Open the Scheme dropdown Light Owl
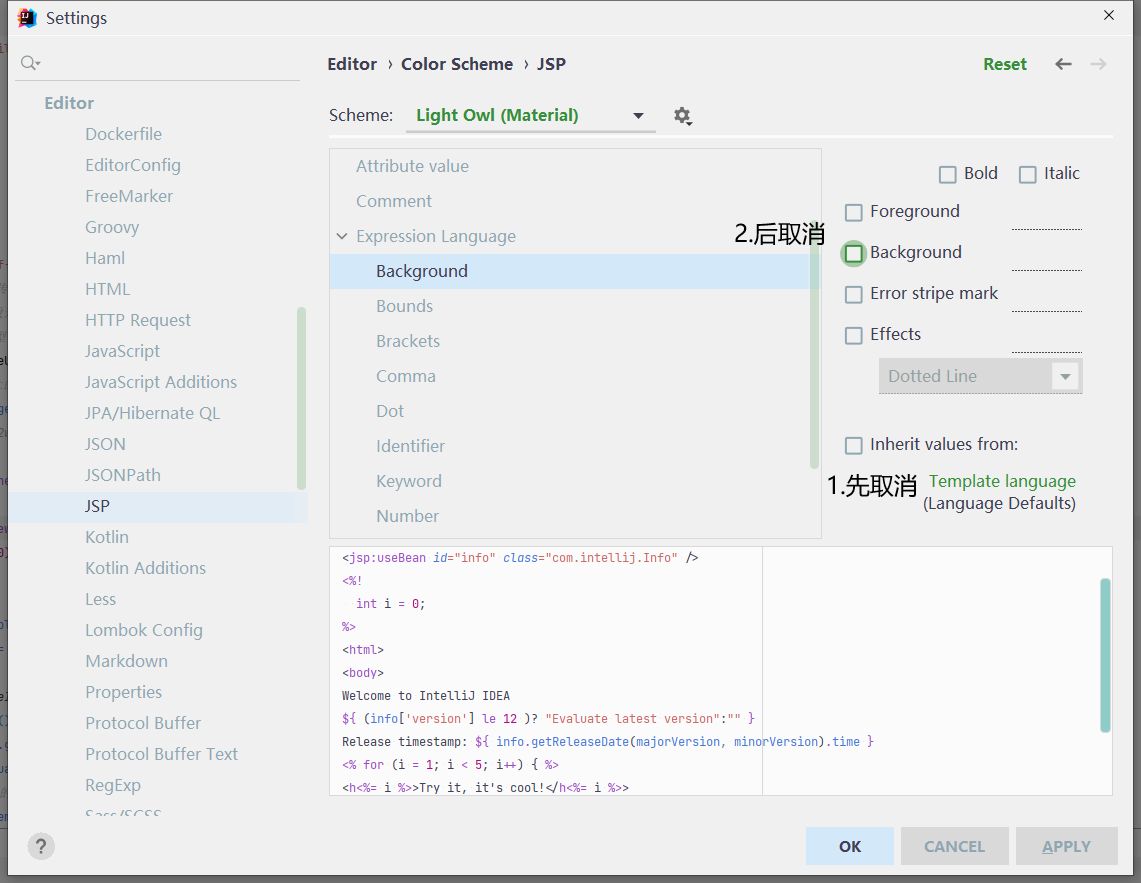 coord(530,116)
